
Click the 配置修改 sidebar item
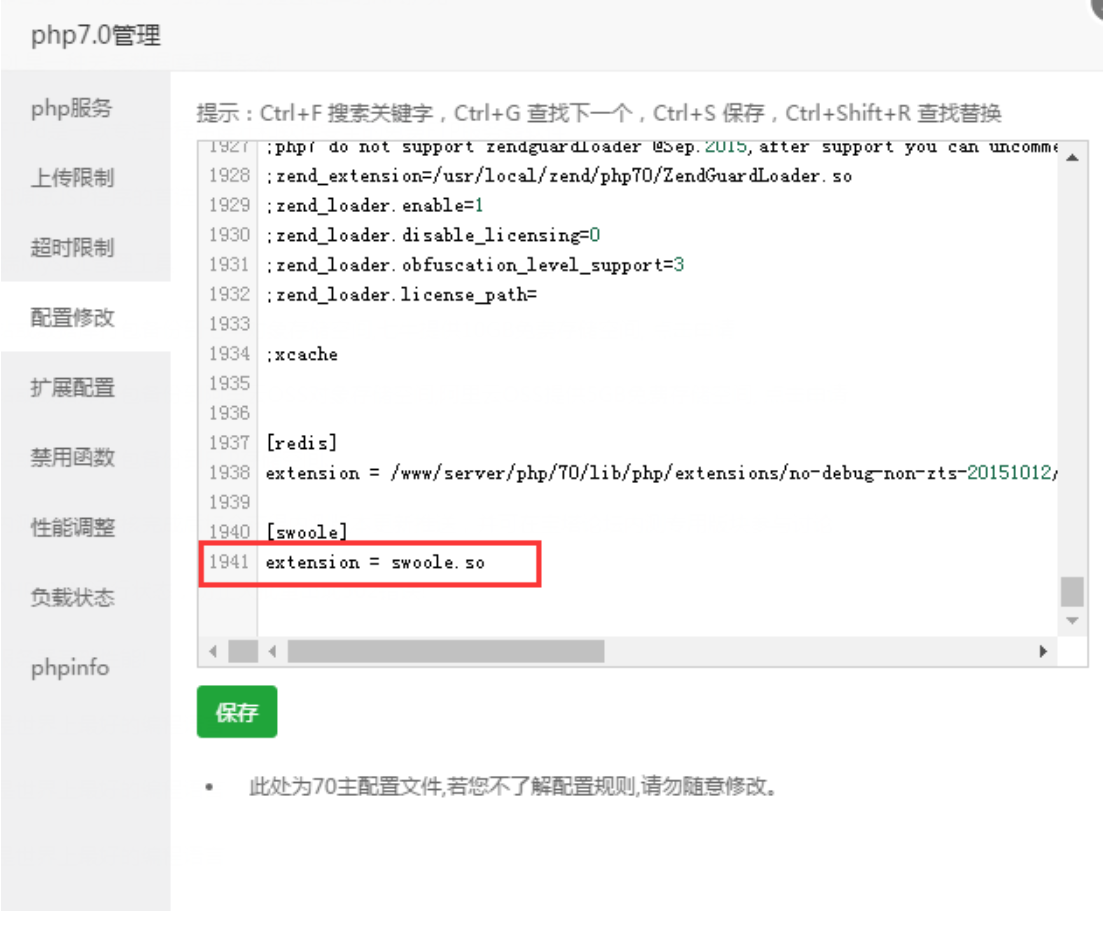point(73,318)
